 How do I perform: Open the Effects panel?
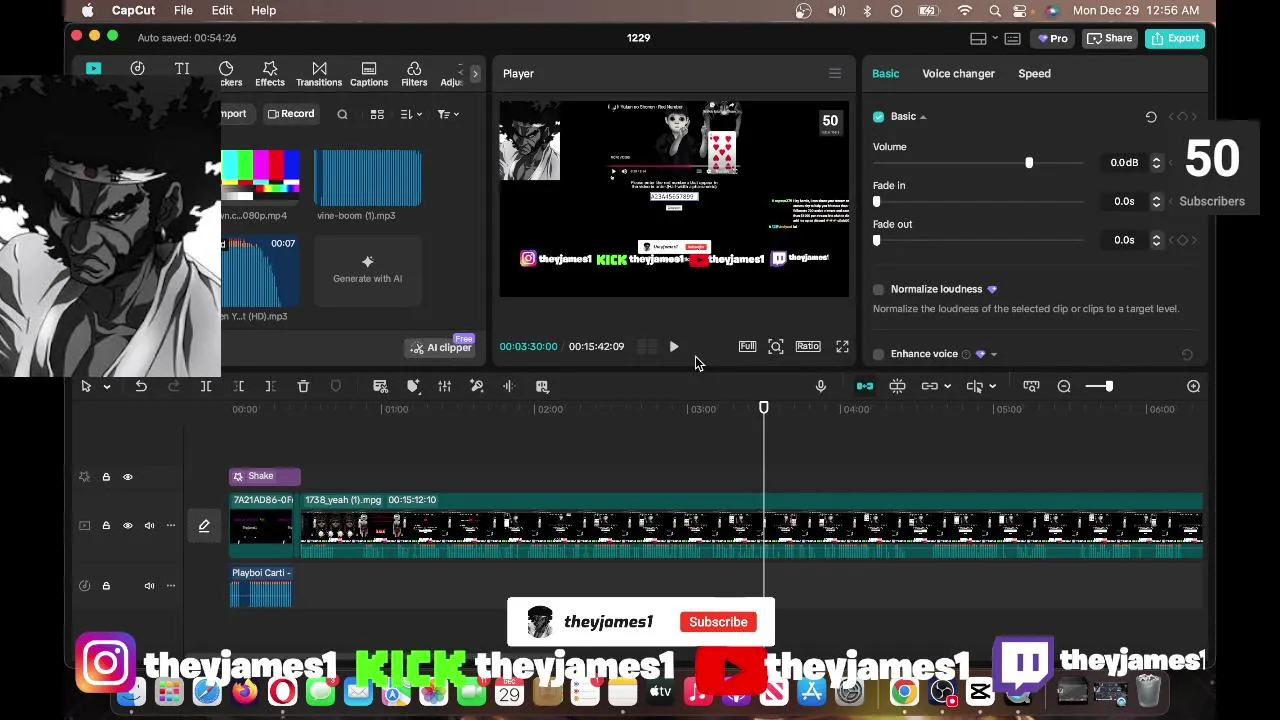[269, 74]
